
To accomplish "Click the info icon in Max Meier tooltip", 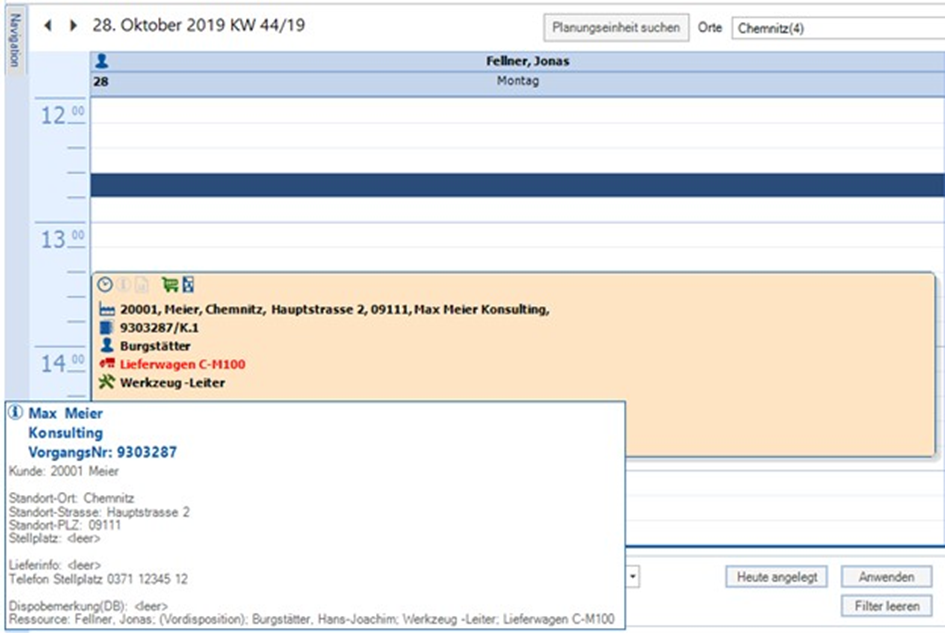I will 16,412.
